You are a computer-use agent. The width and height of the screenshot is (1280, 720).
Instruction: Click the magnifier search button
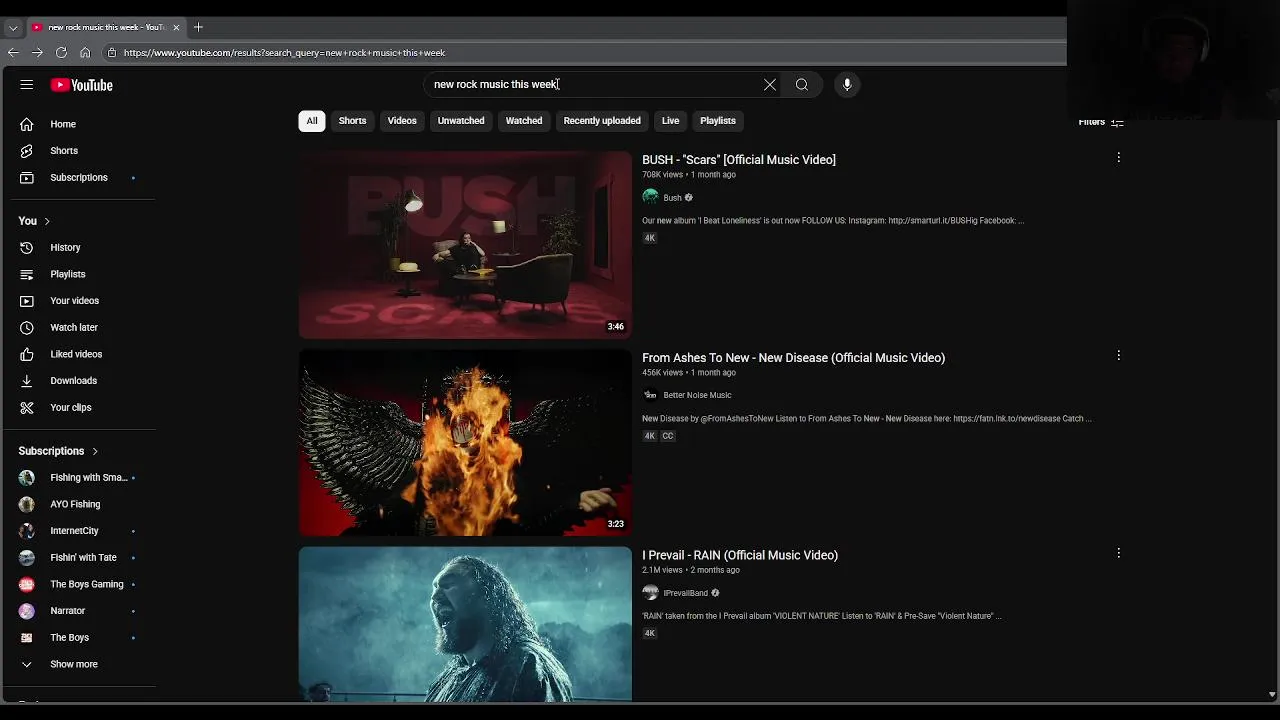point(802,85)
